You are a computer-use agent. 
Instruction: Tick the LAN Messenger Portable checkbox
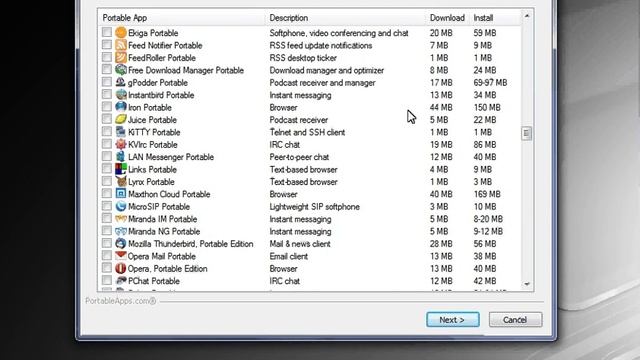pyautogui.click(x=107, y=156)
